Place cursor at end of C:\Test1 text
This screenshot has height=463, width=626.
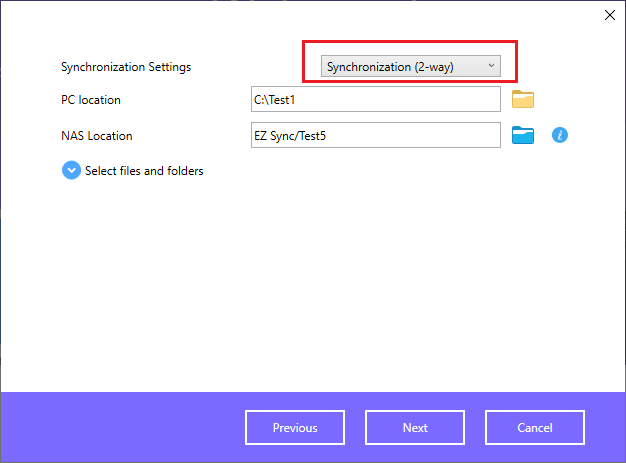pos(296,100)
